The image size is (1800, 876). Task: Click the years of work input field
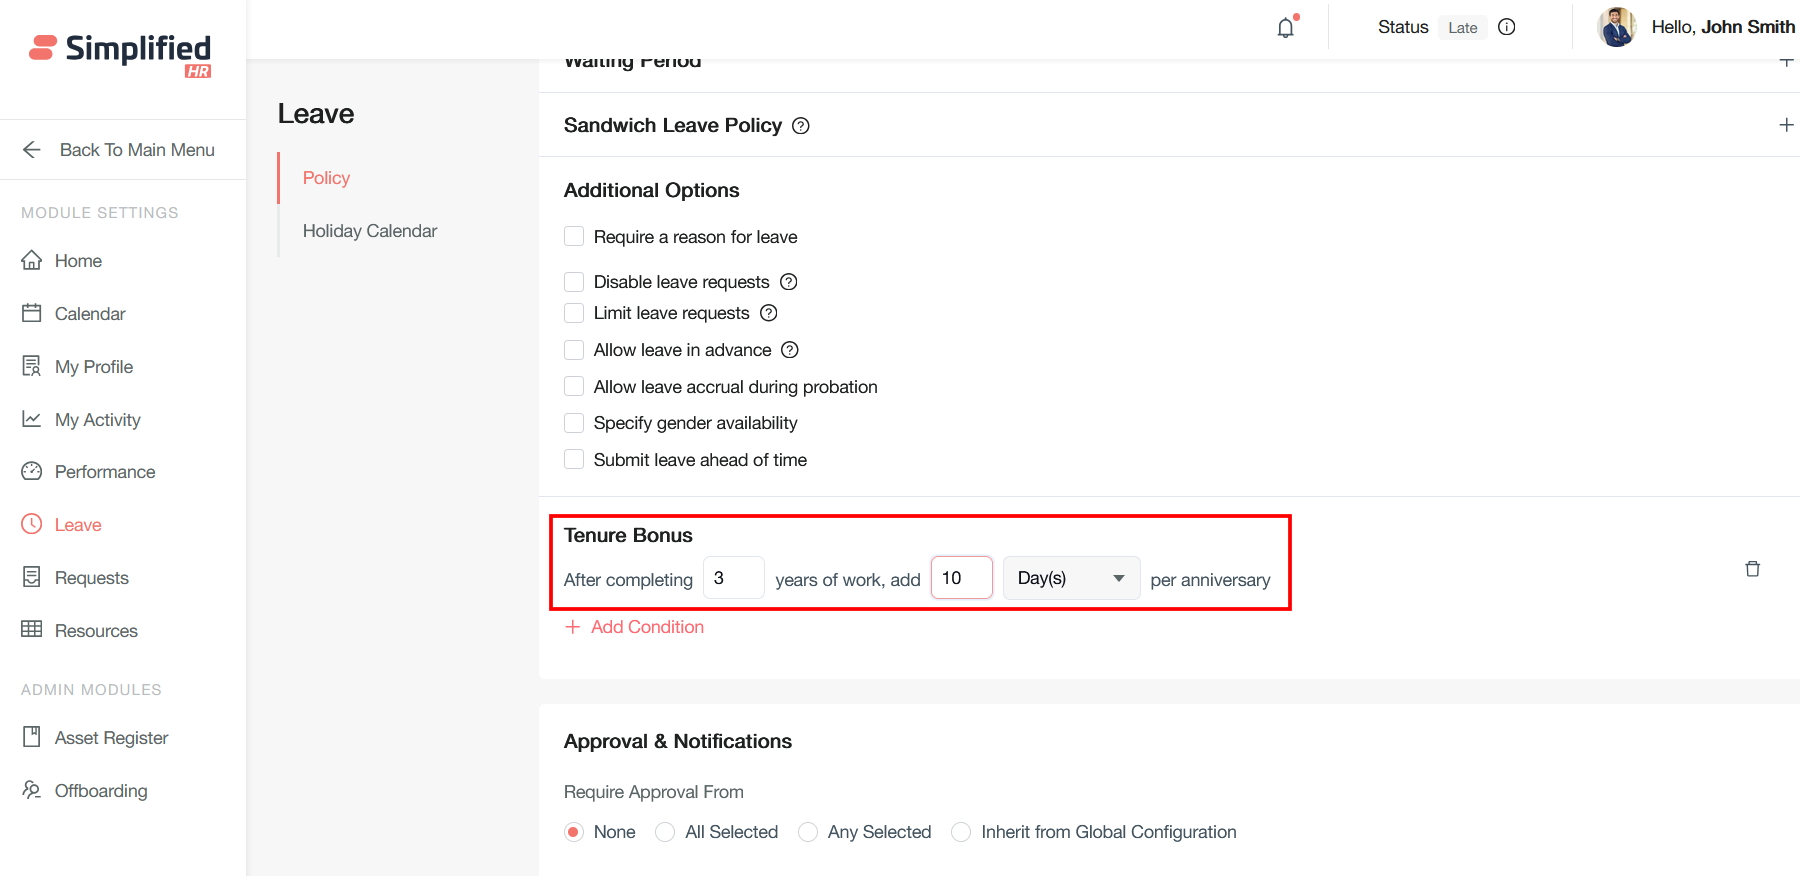coord(733,578)
